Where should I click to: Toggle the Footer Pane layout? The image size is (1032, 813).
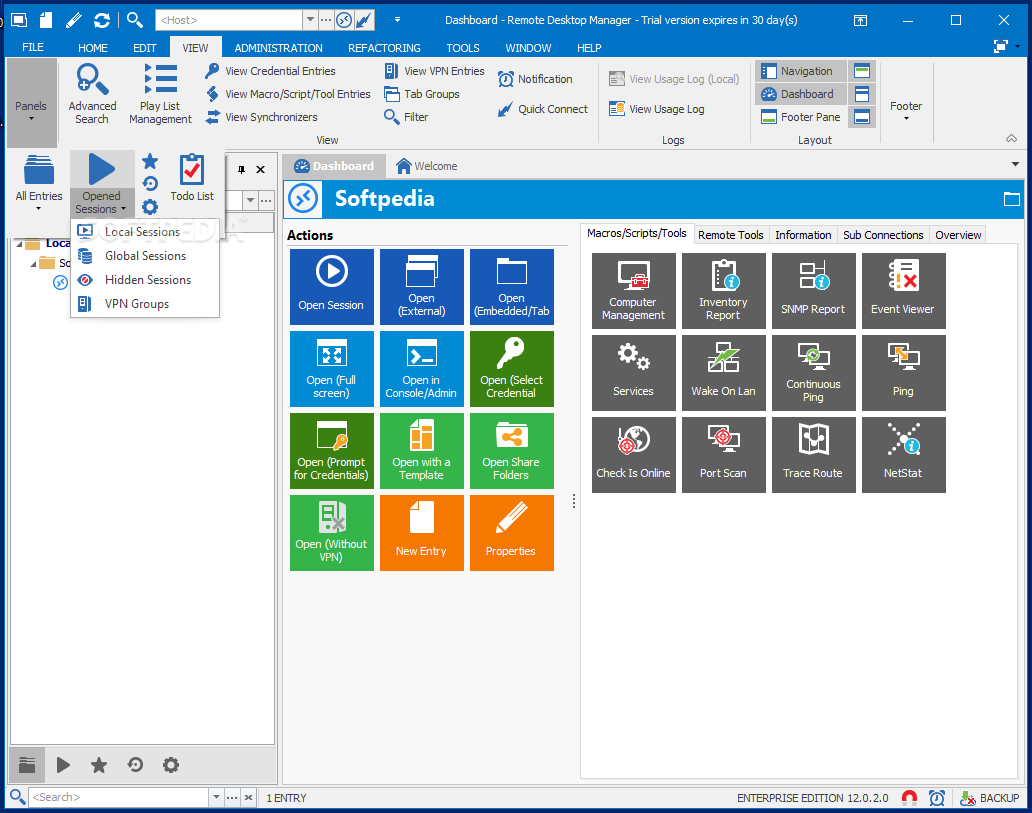pos(801,117)
